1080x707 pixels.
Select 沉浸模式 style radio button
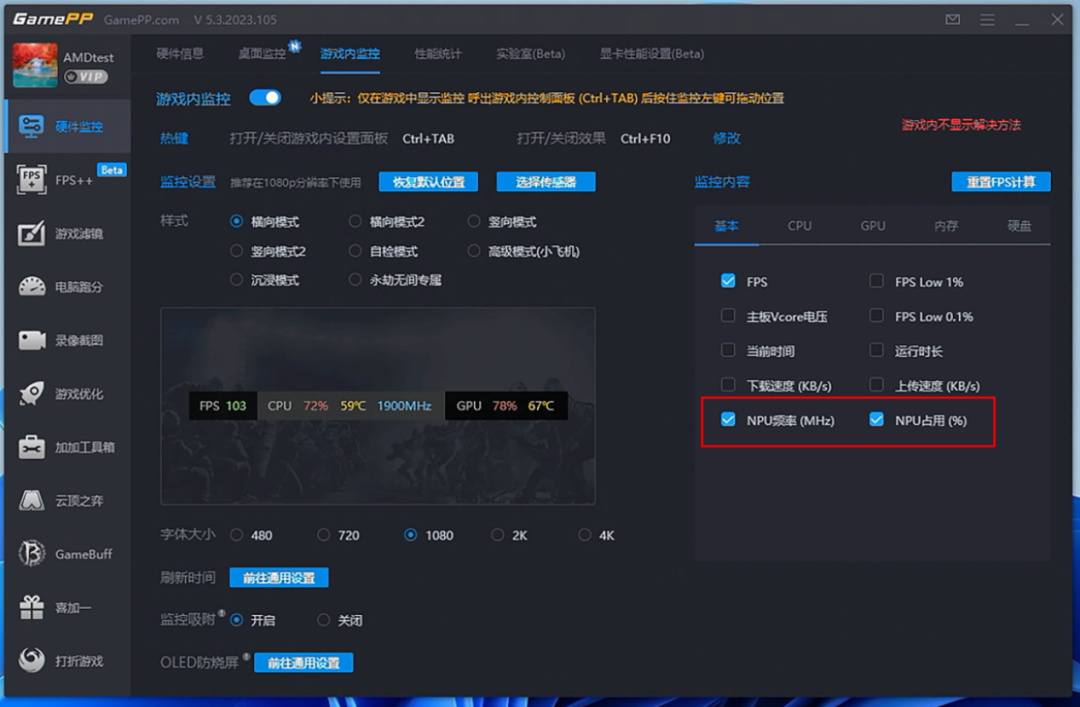[236, 280]
